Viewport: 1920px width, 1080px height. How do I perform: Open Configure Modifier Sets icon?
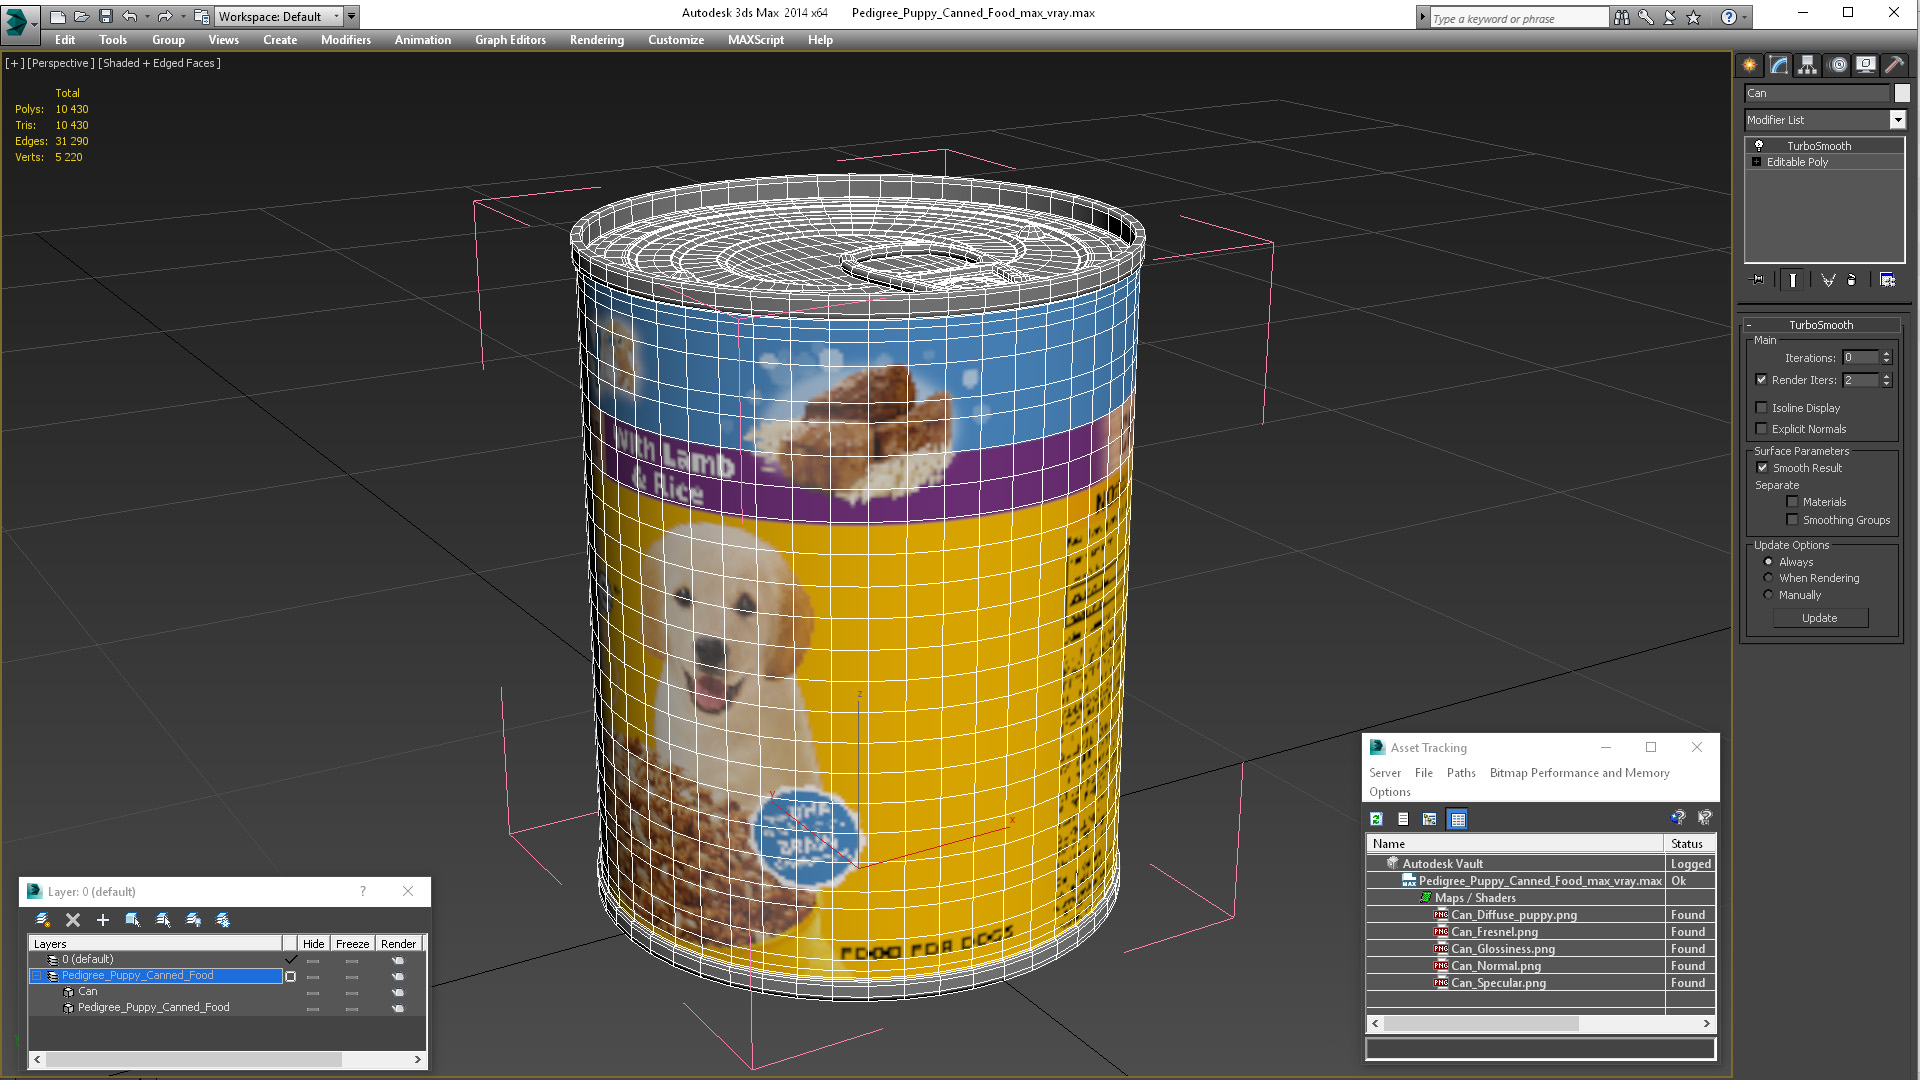click(1887, 280)
